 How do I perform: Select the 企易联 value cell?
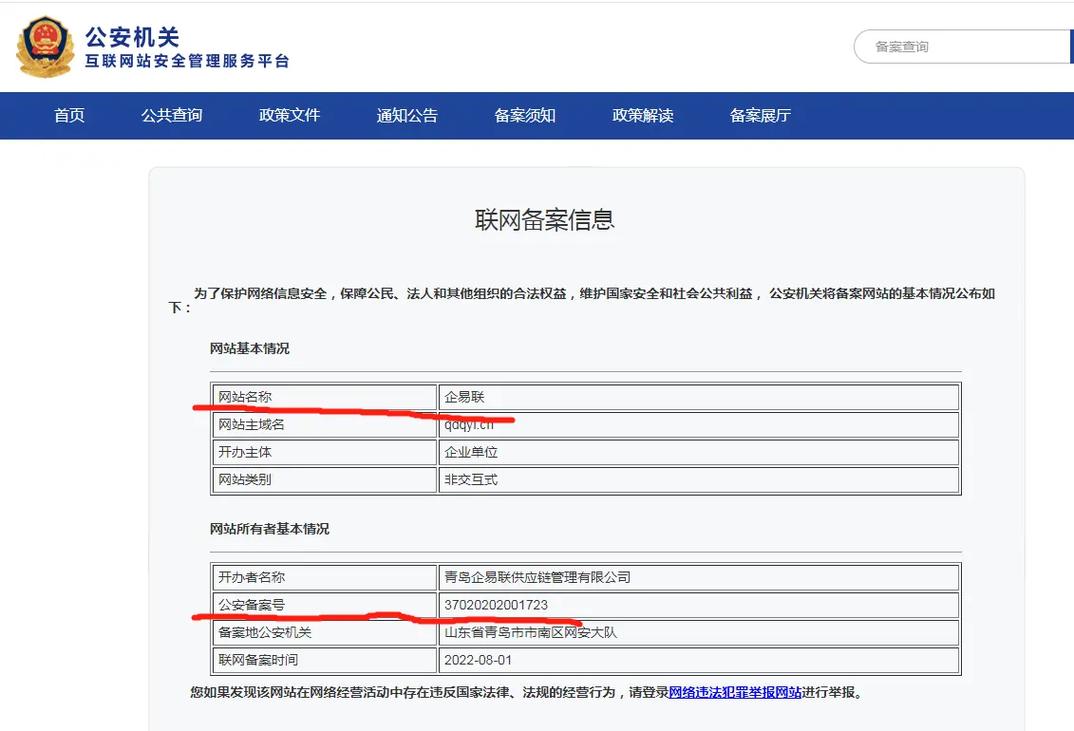point(699,397)
